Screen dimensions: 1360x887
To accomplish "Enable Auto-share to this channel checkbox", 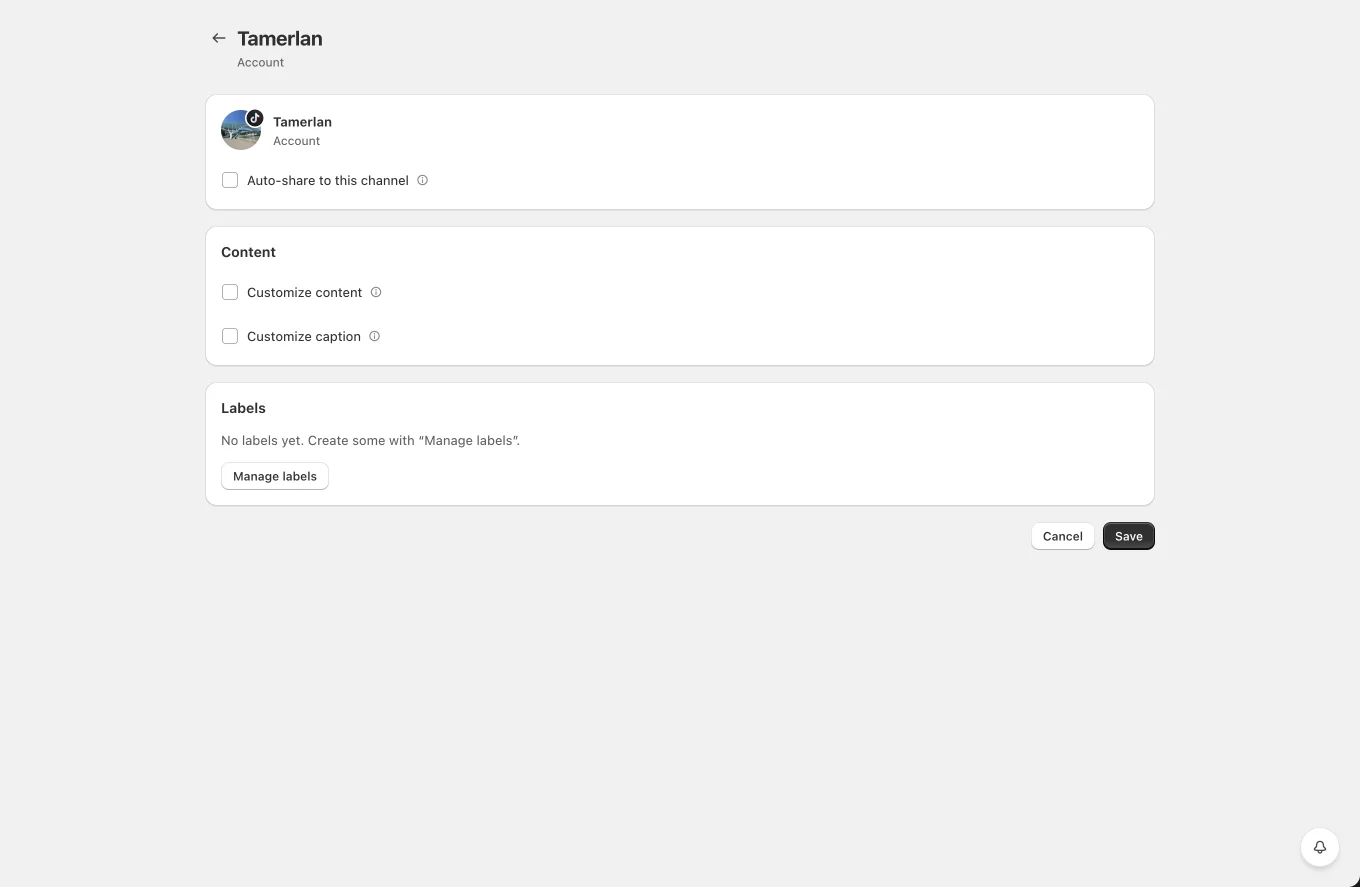I will point(230,180).
